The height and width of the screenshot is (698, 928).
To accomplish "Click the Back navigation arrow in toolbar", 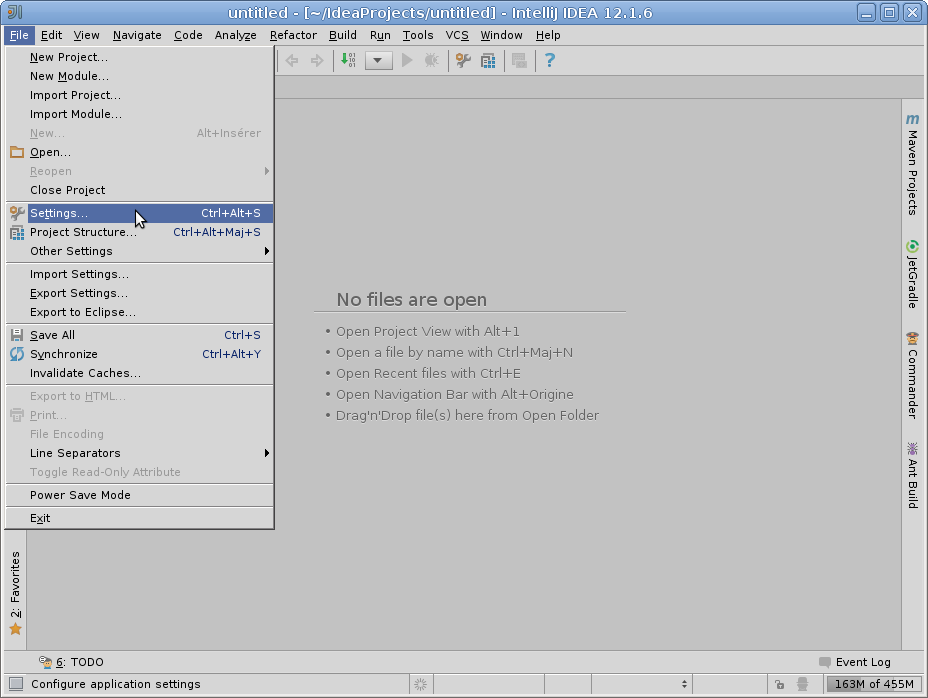I will tap(292, 60).
